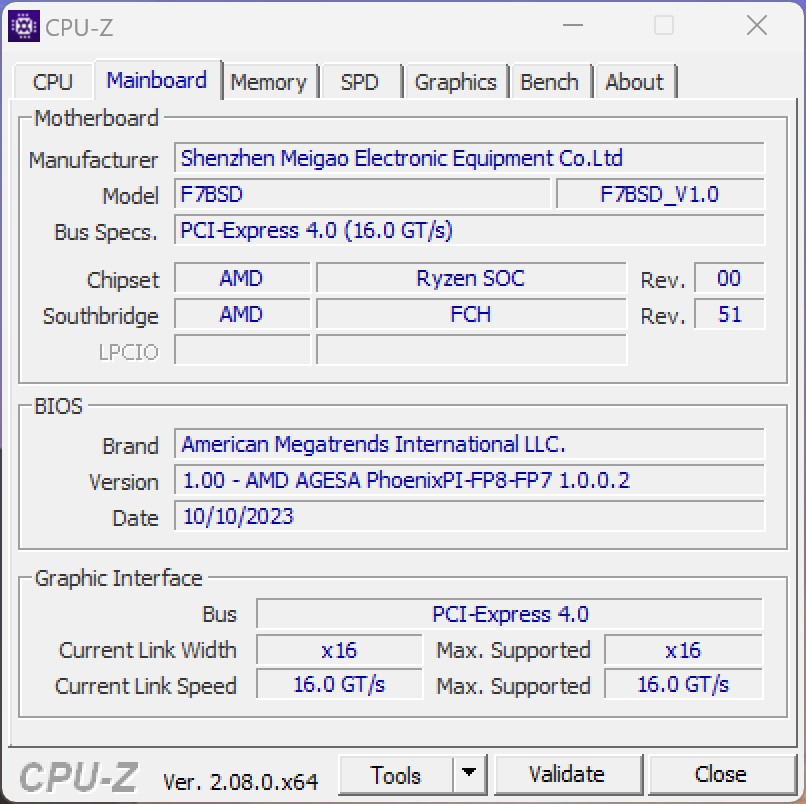806x804 pixels.
Task: Click Current Link Width x16 value
Action: [x=339, y=650]
